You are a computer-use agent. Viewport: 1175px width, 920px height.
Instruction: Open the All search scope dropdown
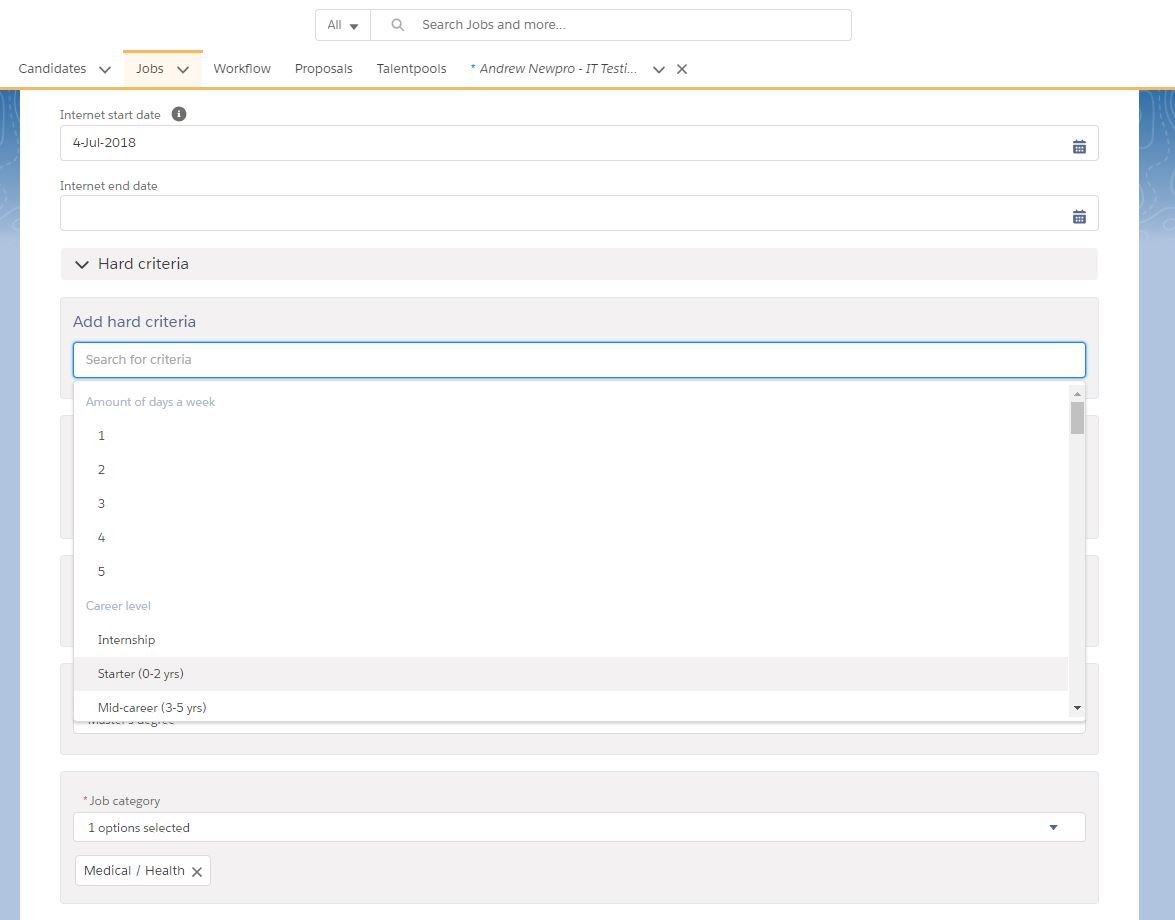pos(342,25)
